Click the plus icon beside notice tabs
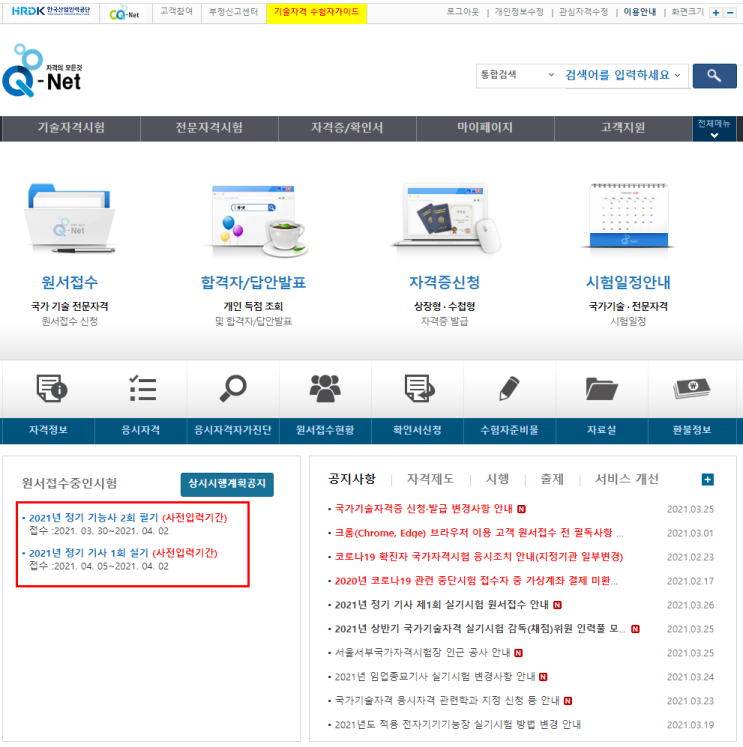 707,479
